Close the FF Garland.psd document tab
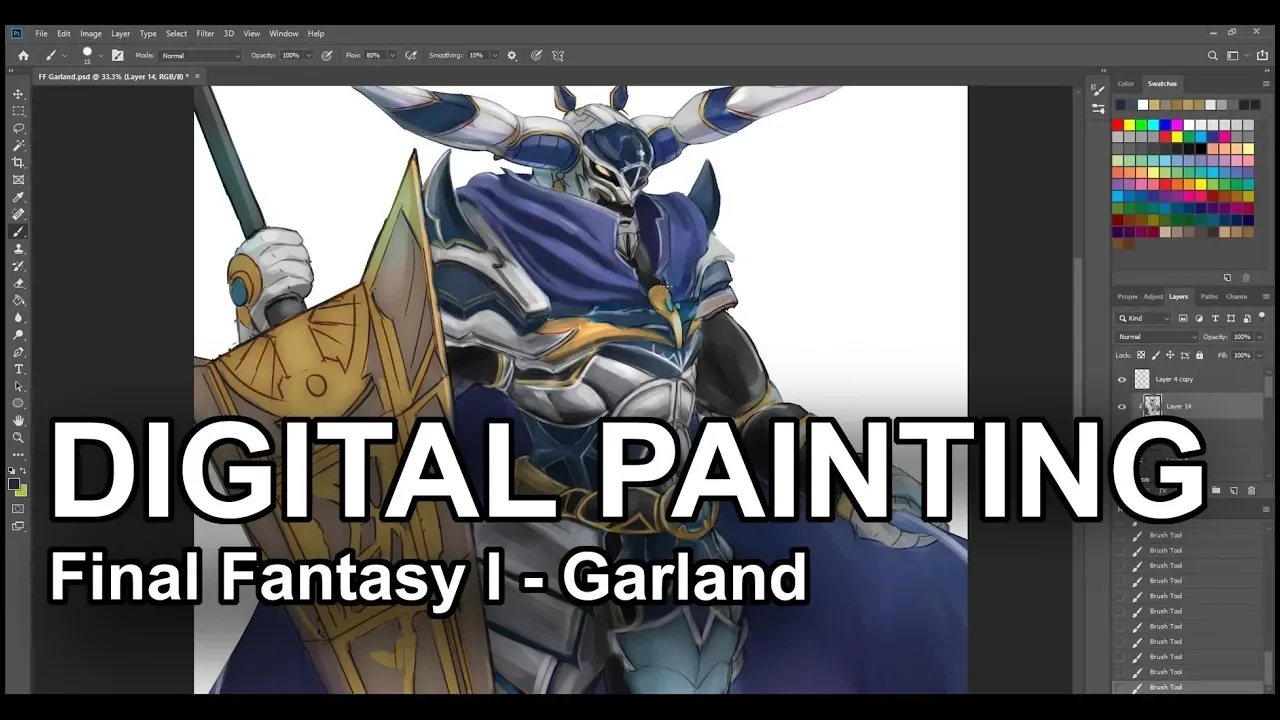The width and height of the screenshot is (1280, 720). (197, 76)
